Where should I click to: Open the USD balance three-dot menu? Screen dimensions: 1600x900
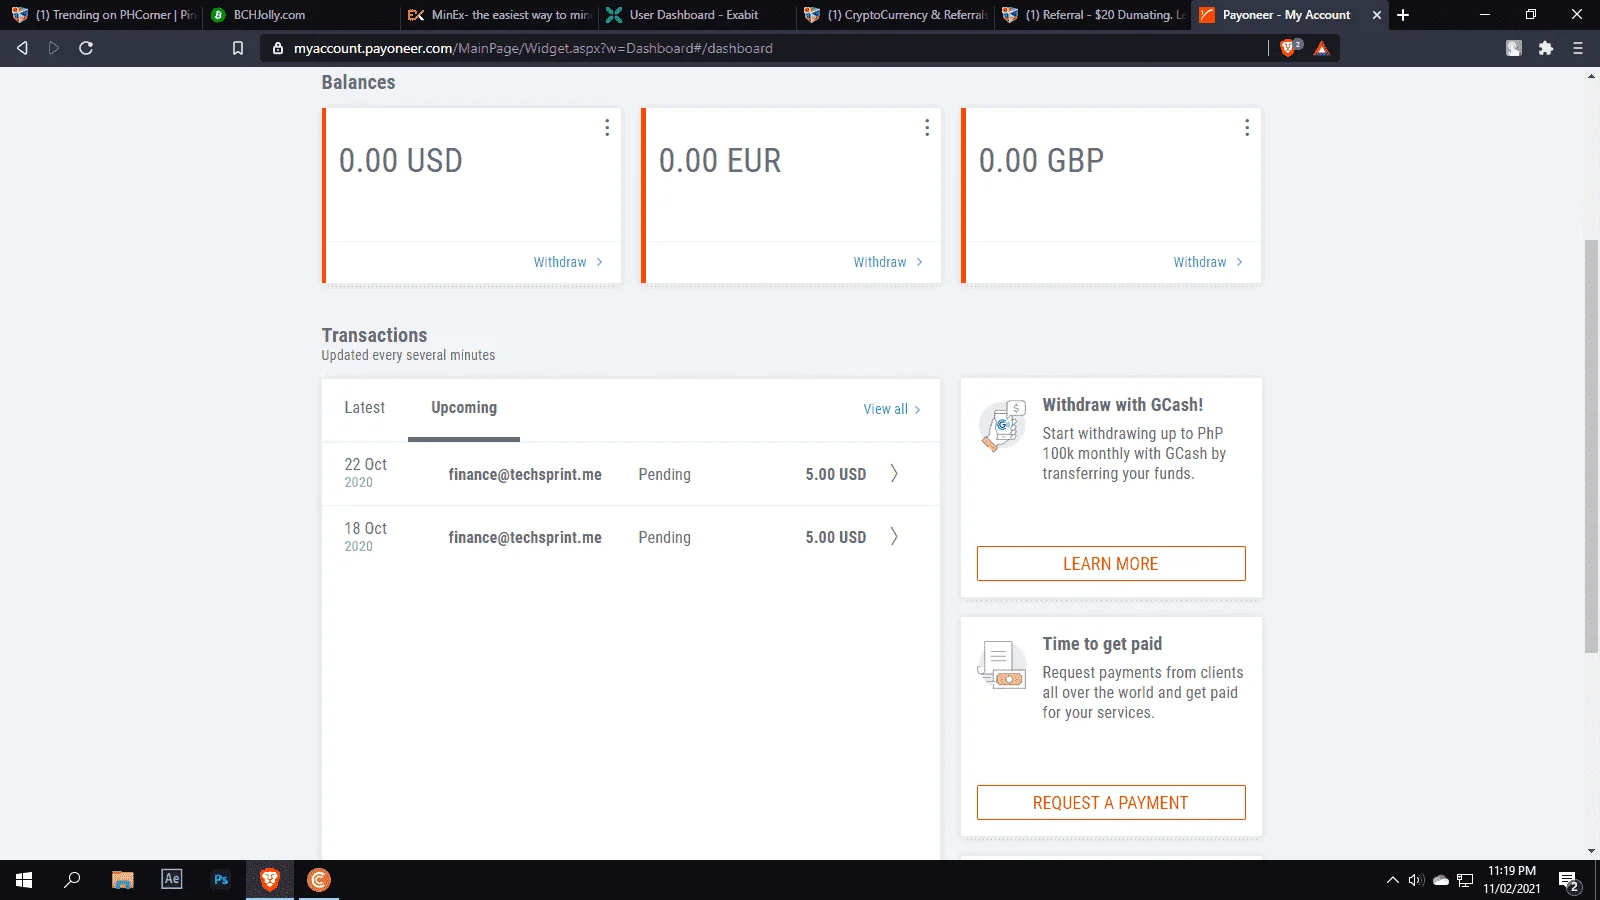click(607, 128)
